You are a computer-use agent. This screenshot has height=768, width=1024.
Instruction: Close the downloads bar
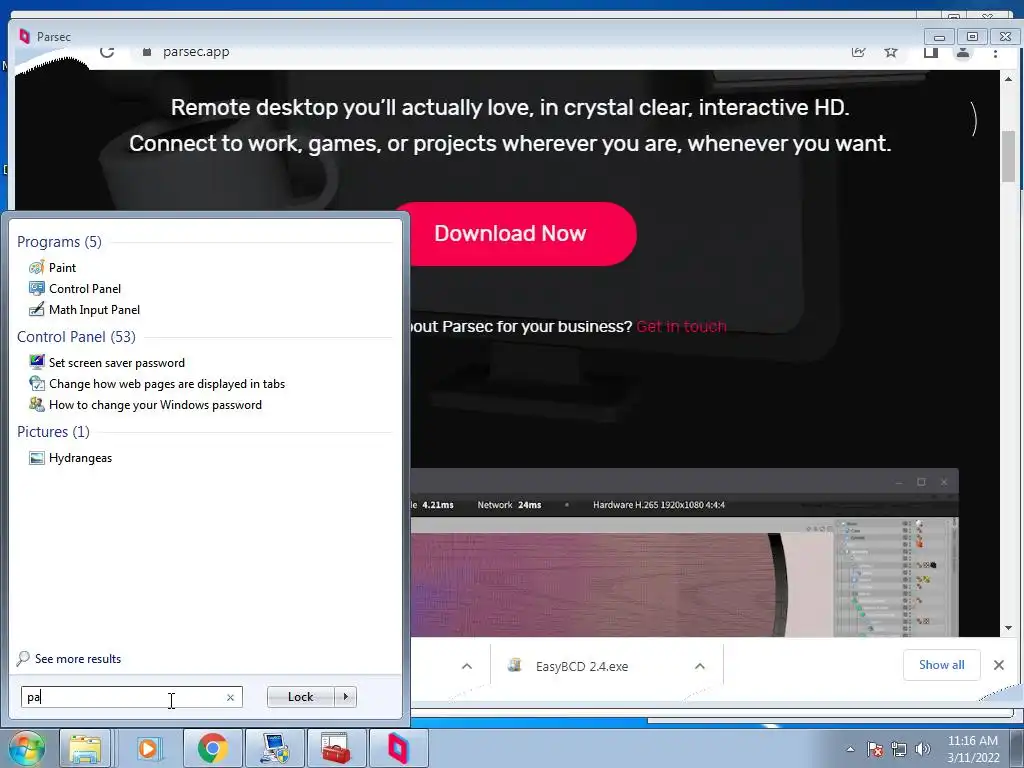click(x=999, y=665)
